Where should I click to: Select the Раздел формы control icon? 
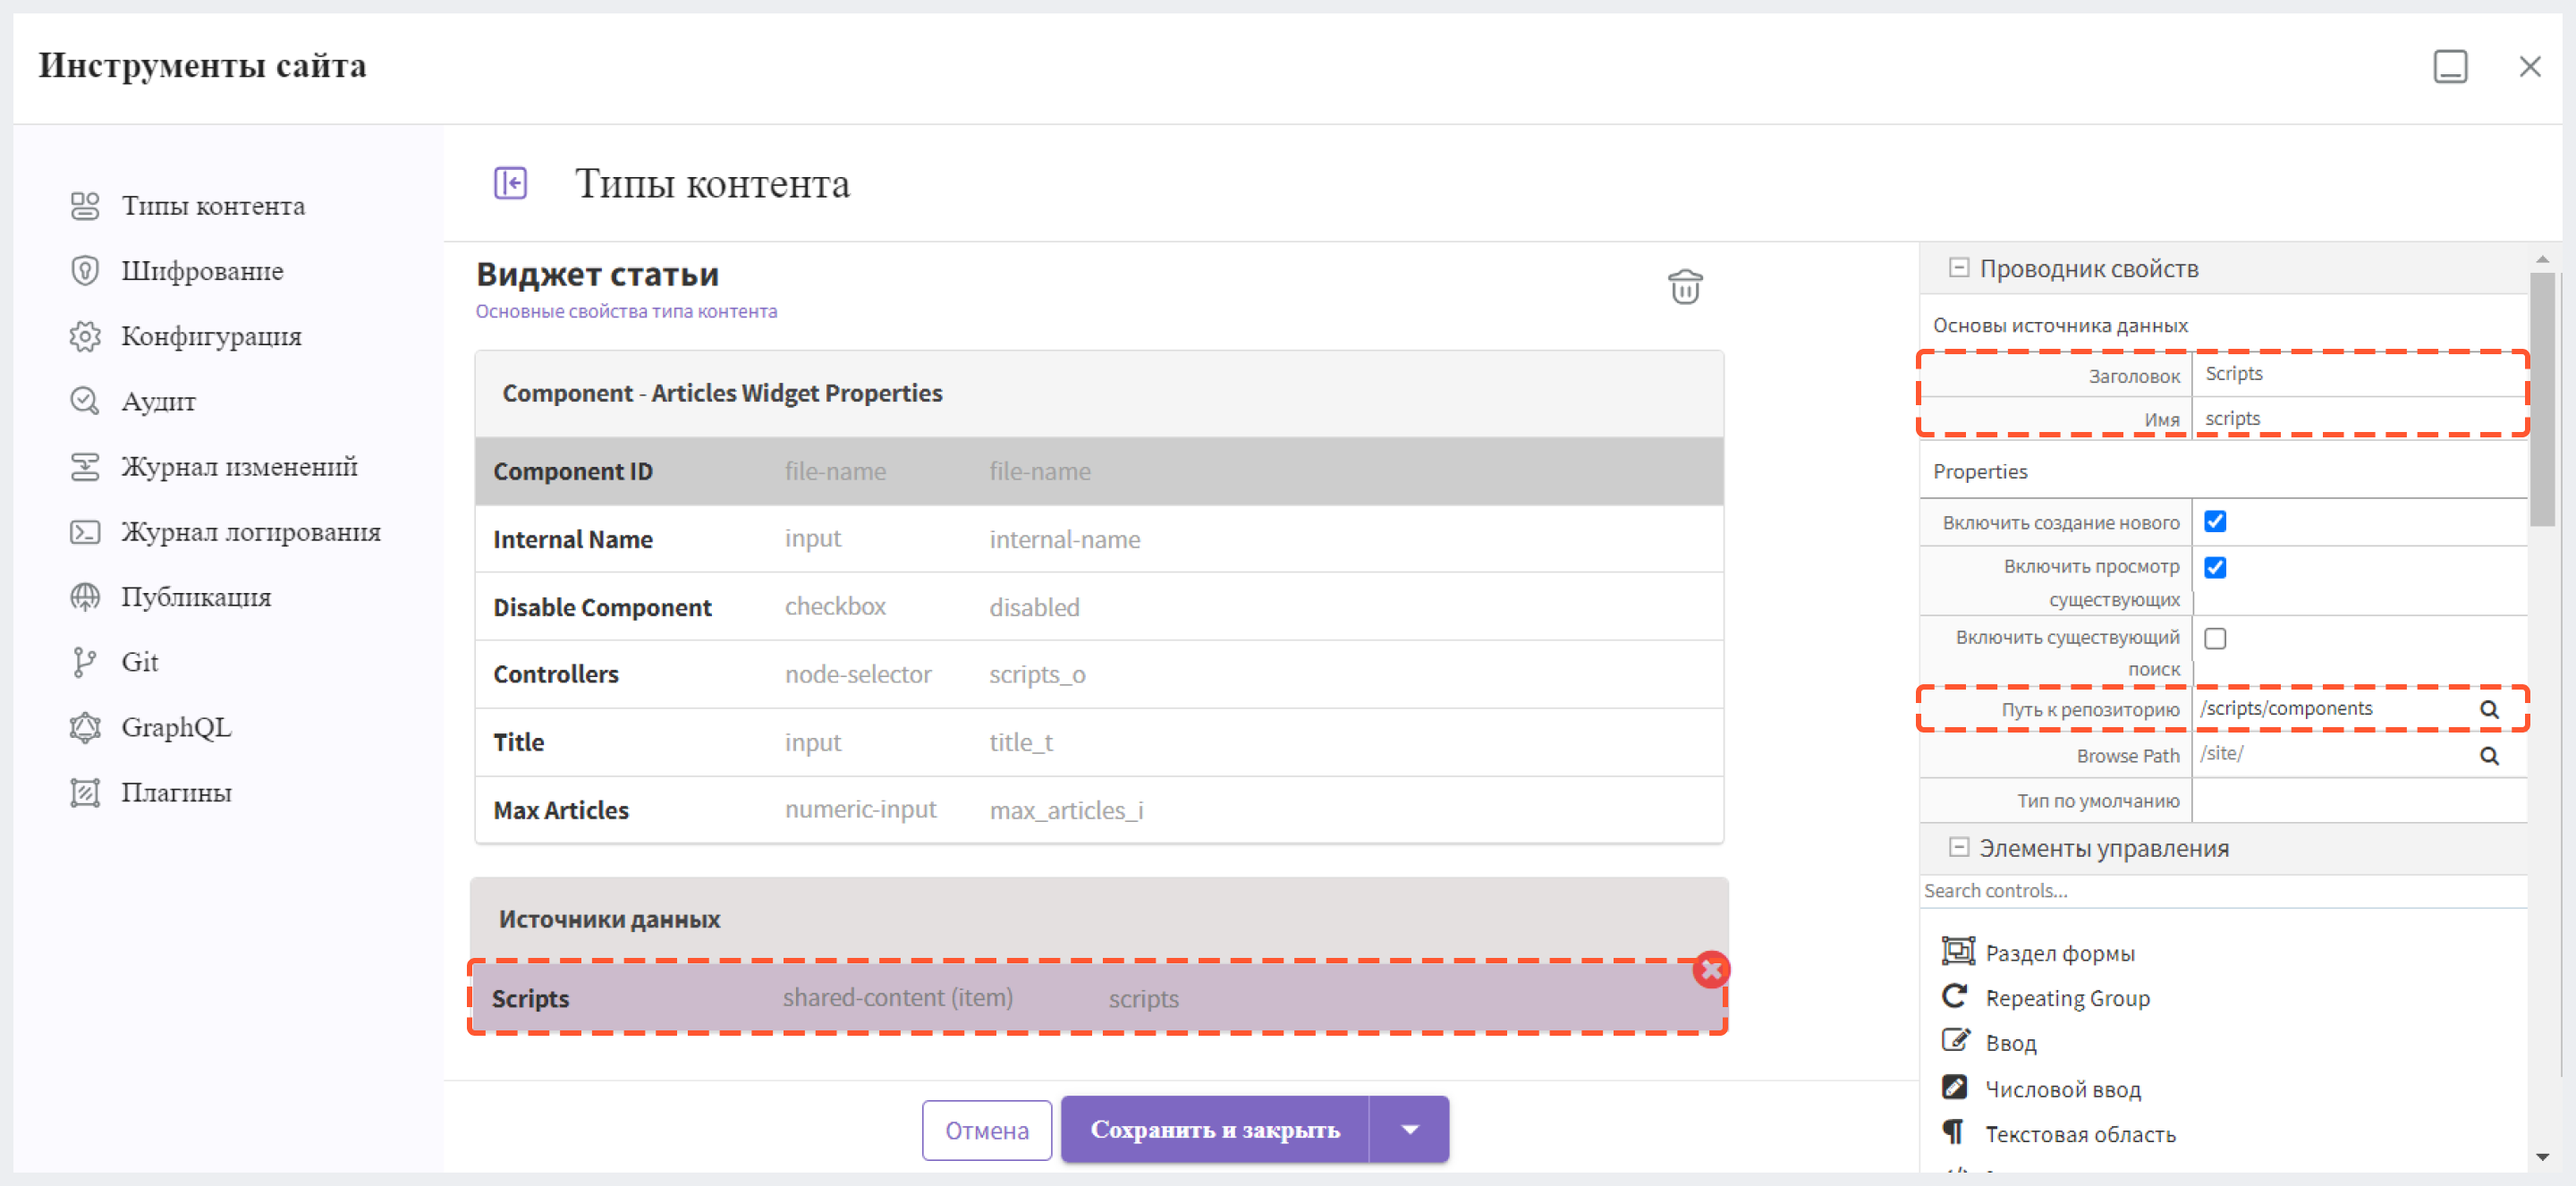[x=1957, y=951]
